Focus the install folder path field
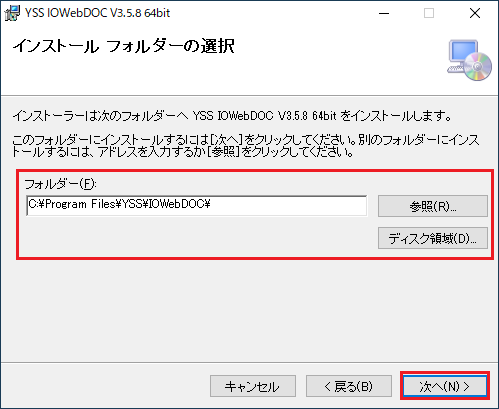 197,205
